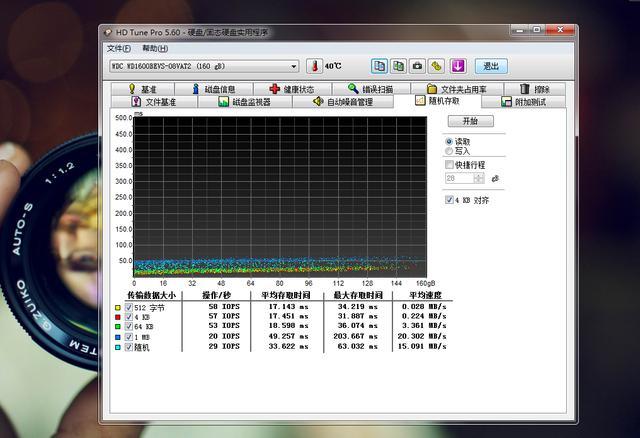This screenshot has width=640, height=438.
Task: Toggle the 64 KB checkbox
Action: tap(129, 327)
